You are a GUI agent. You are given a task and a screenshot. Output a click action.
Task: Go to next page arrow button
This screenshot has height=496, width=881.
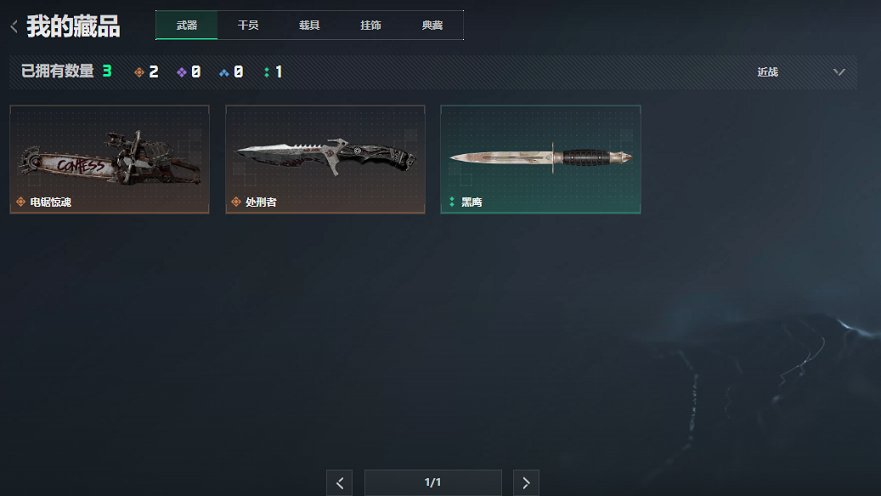click(x=526, y=483)
